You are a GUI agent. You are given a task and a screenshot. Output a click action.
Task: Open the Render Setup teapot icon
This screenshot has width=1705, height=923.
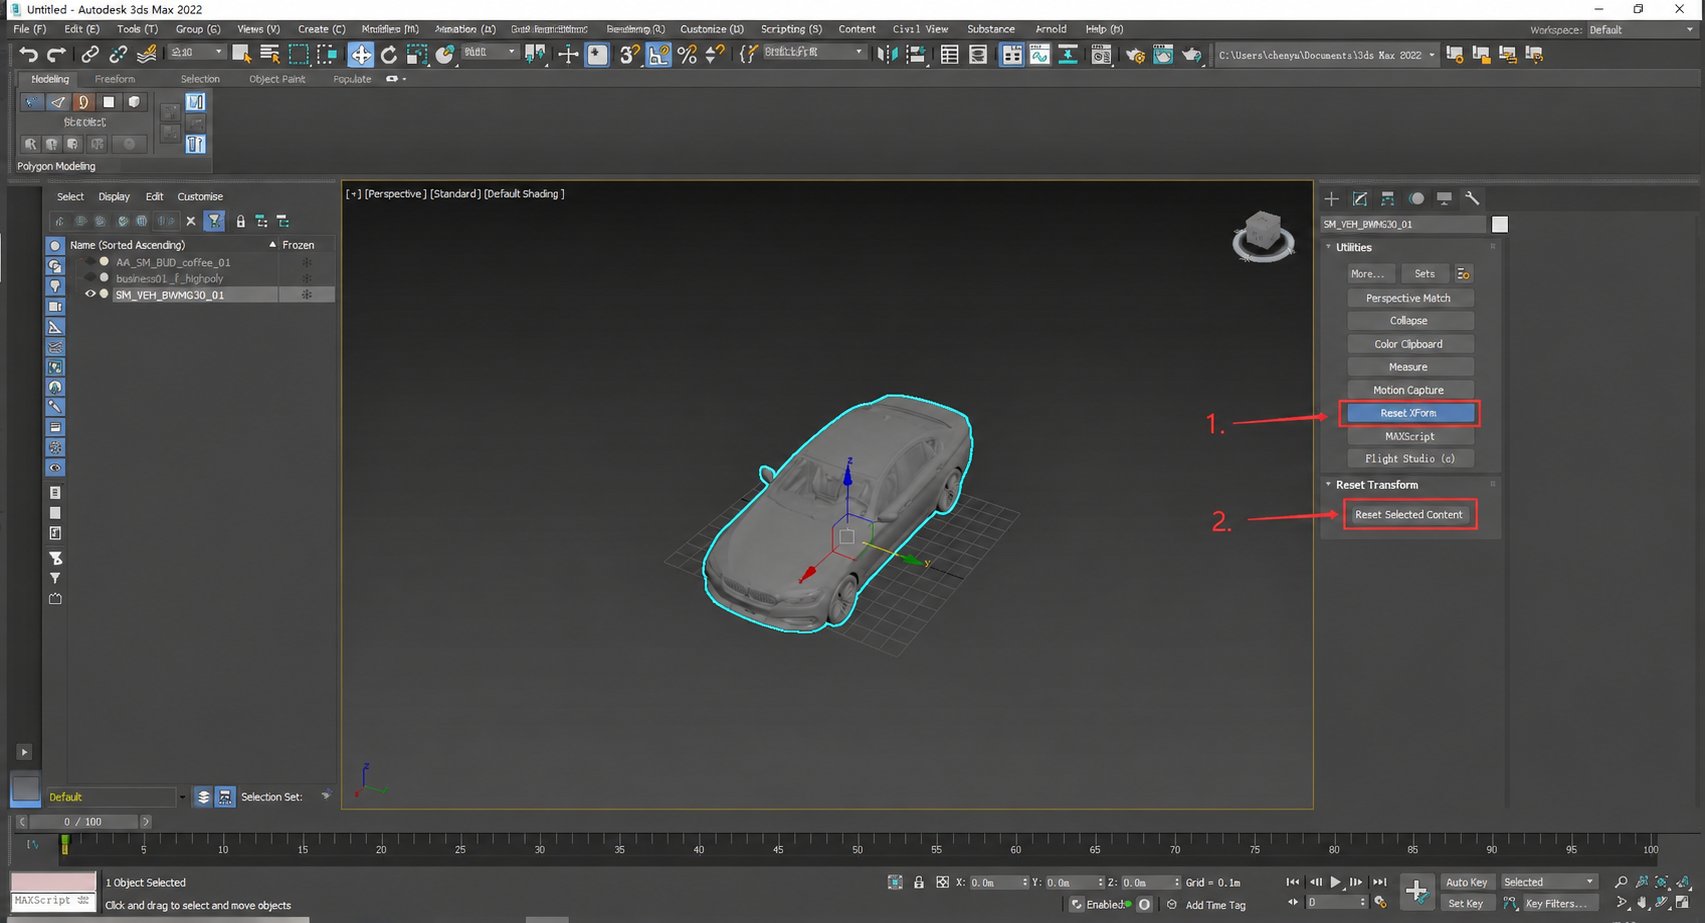coord(1134,55)
